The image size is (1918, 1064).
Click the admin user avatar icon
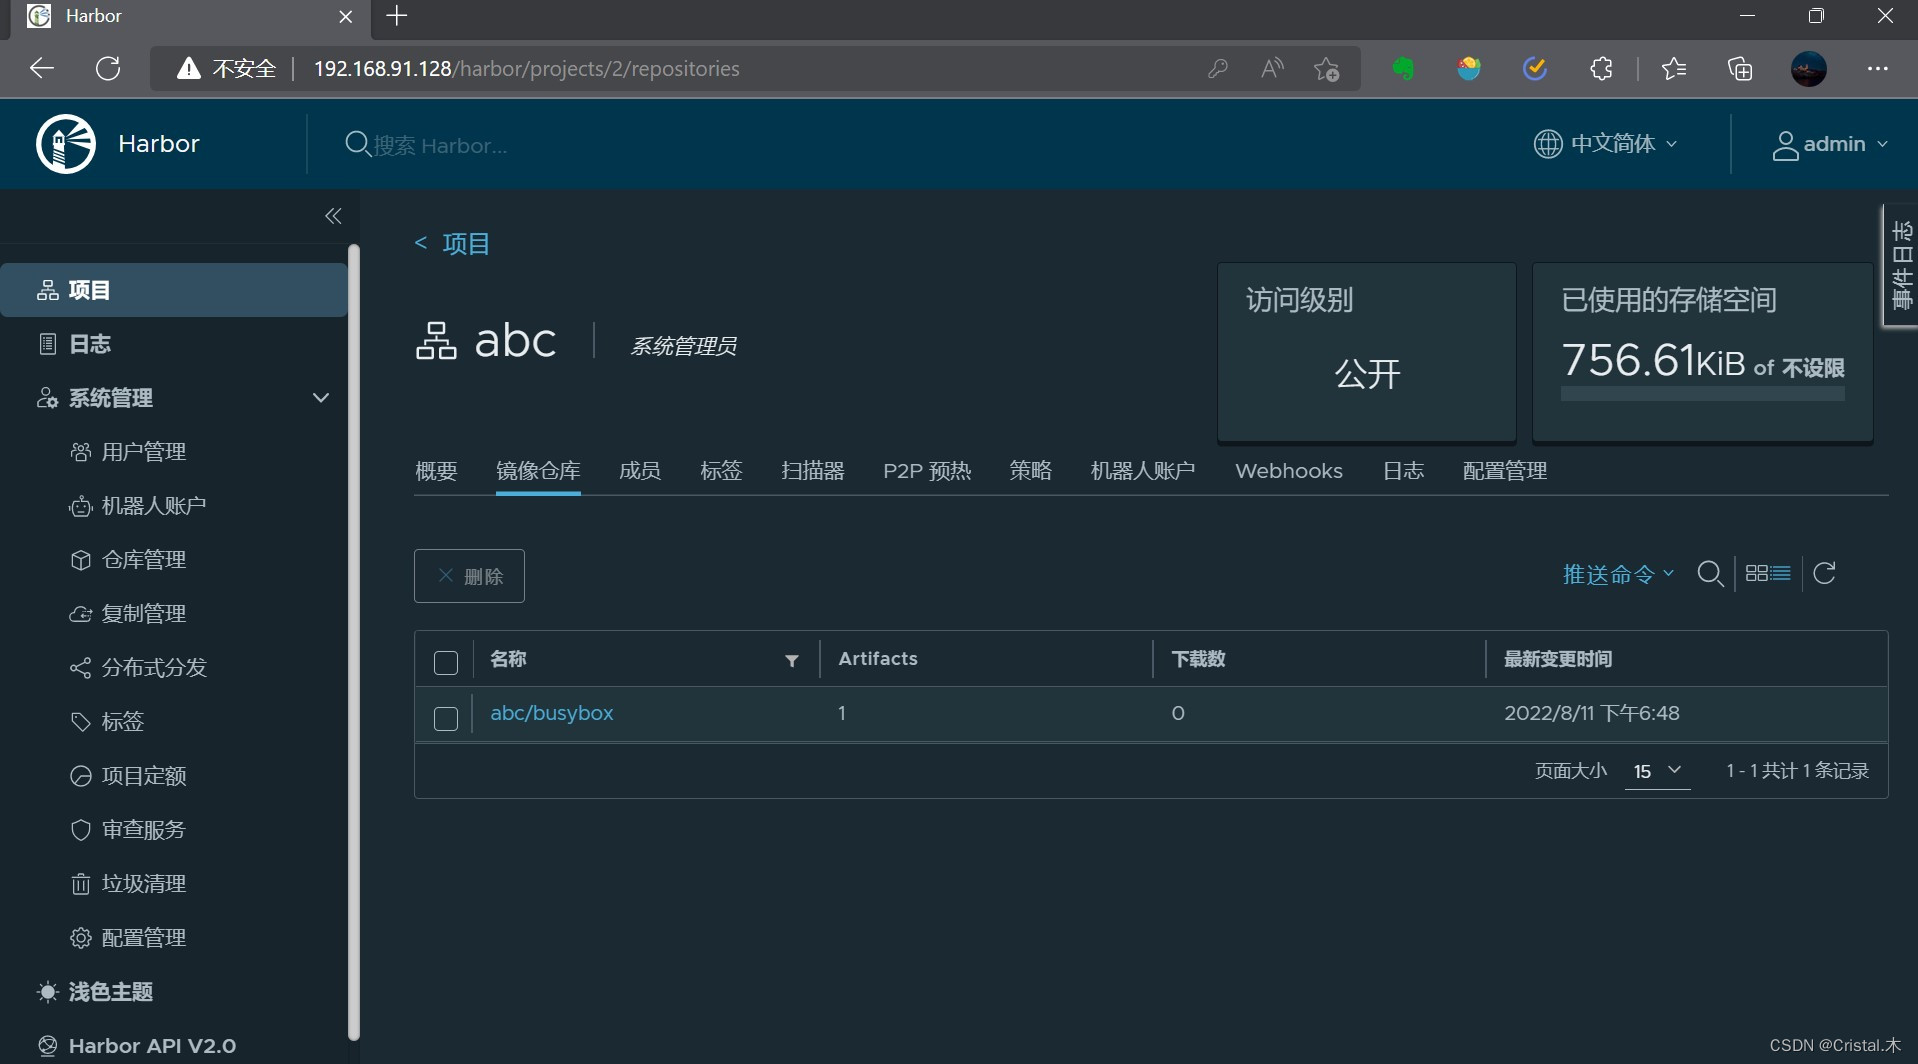click(x=1785, y=146)
